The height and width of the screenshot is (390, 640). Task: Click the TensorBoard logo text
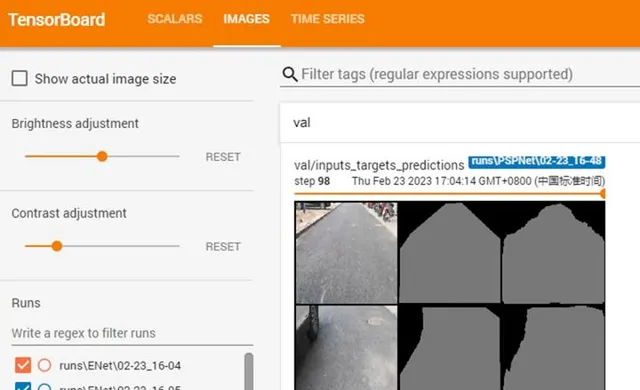point(57,20)
